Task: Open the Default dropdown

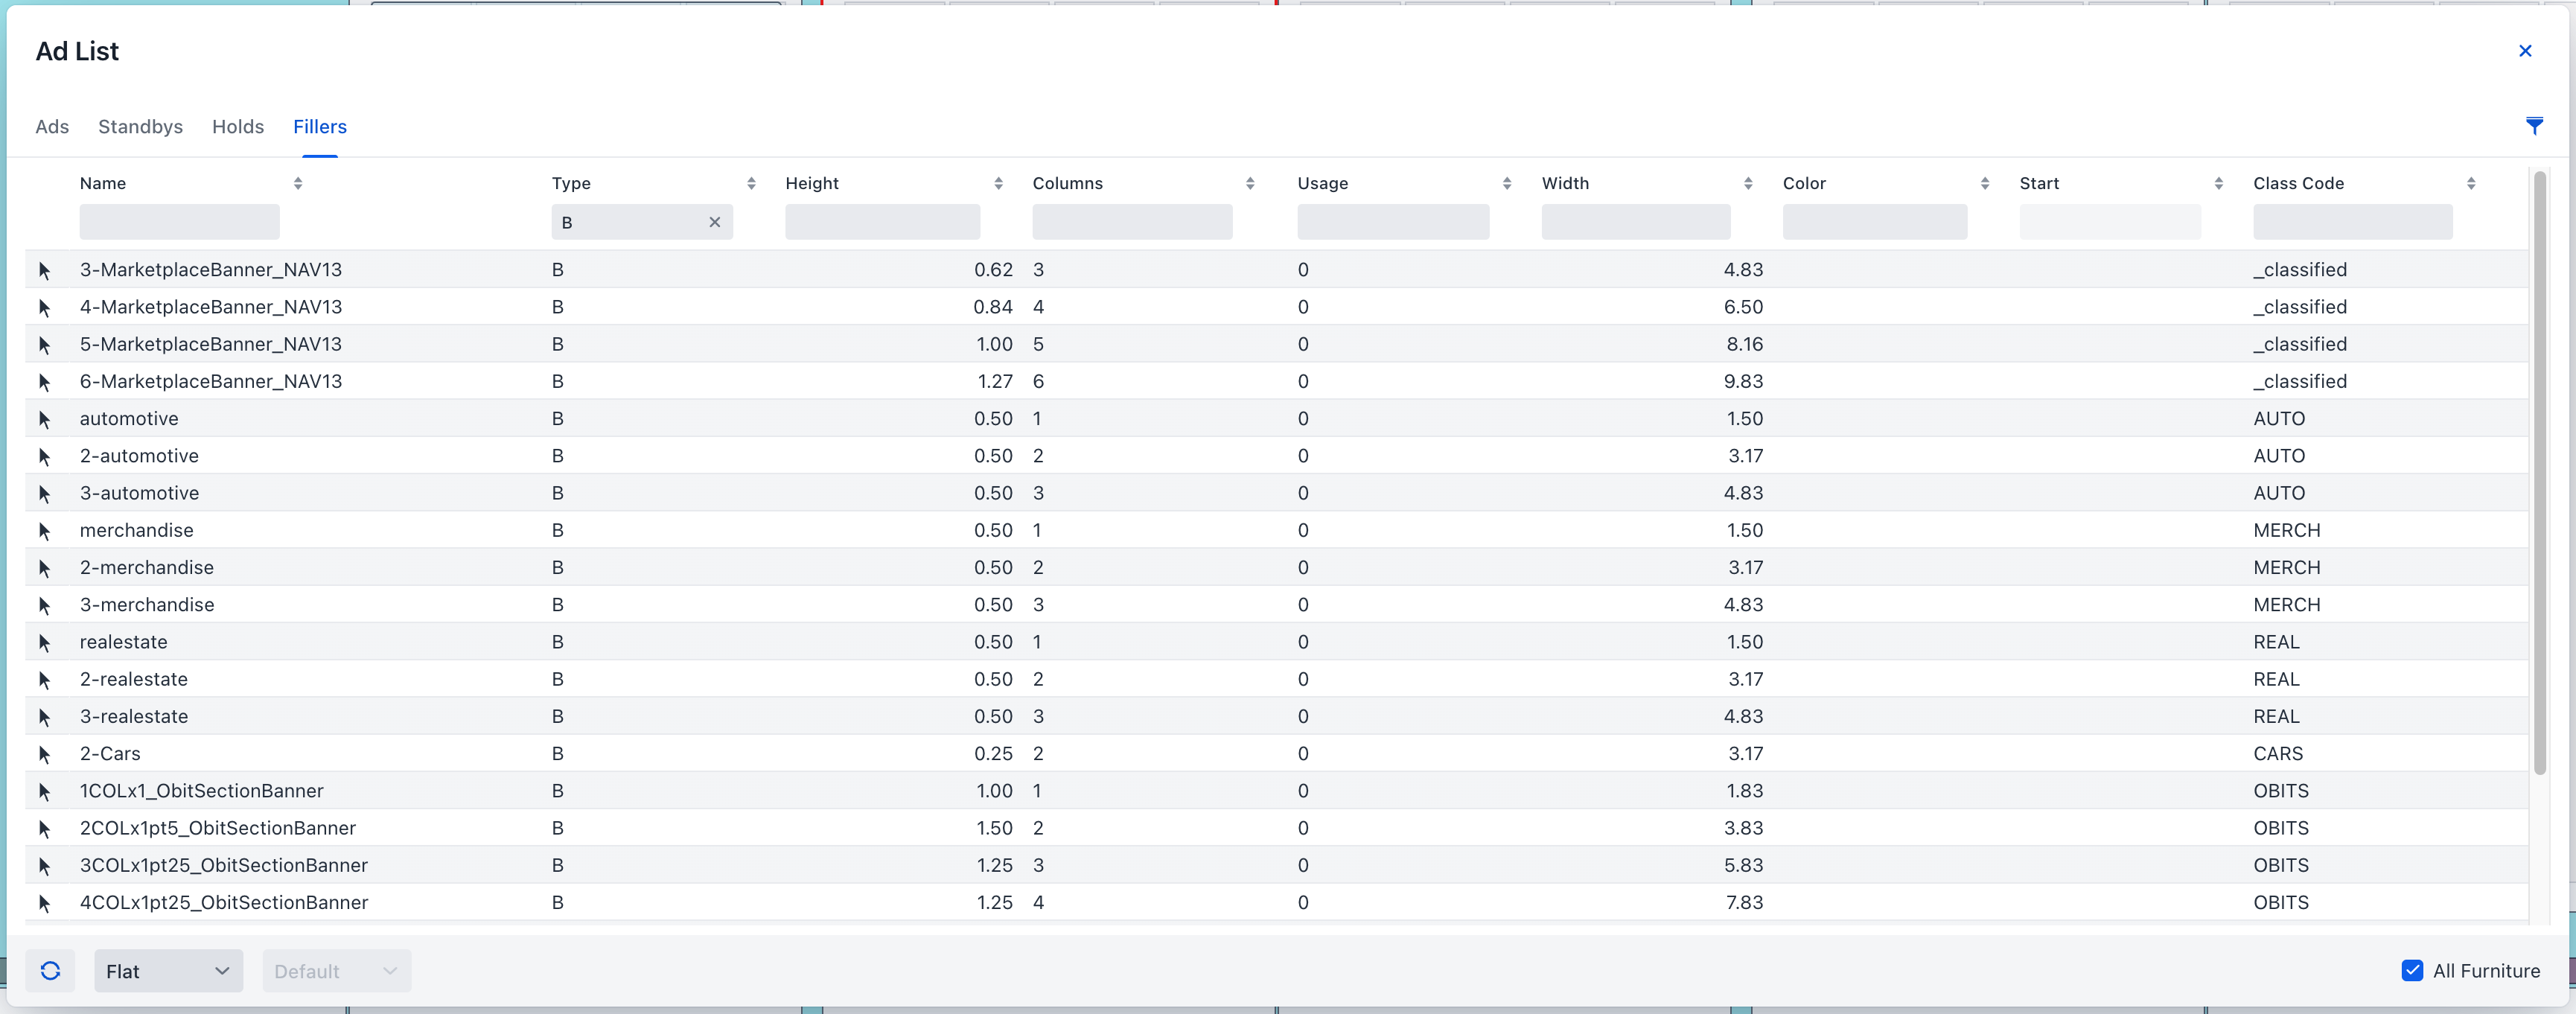Action: 336,970
